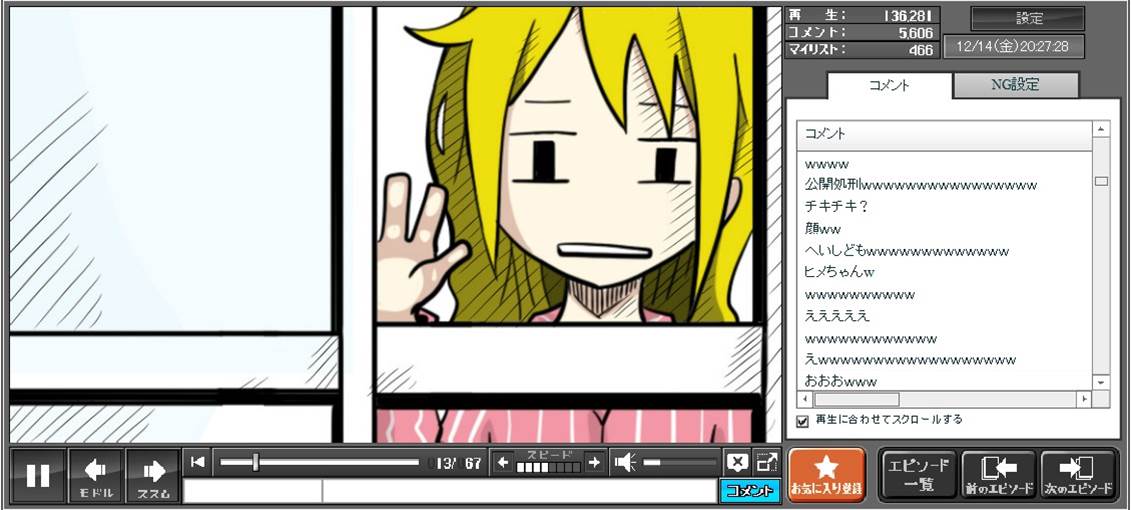Submit comment with blue コメント button
Screen dimensions: 1131x510
pos(749,491)
